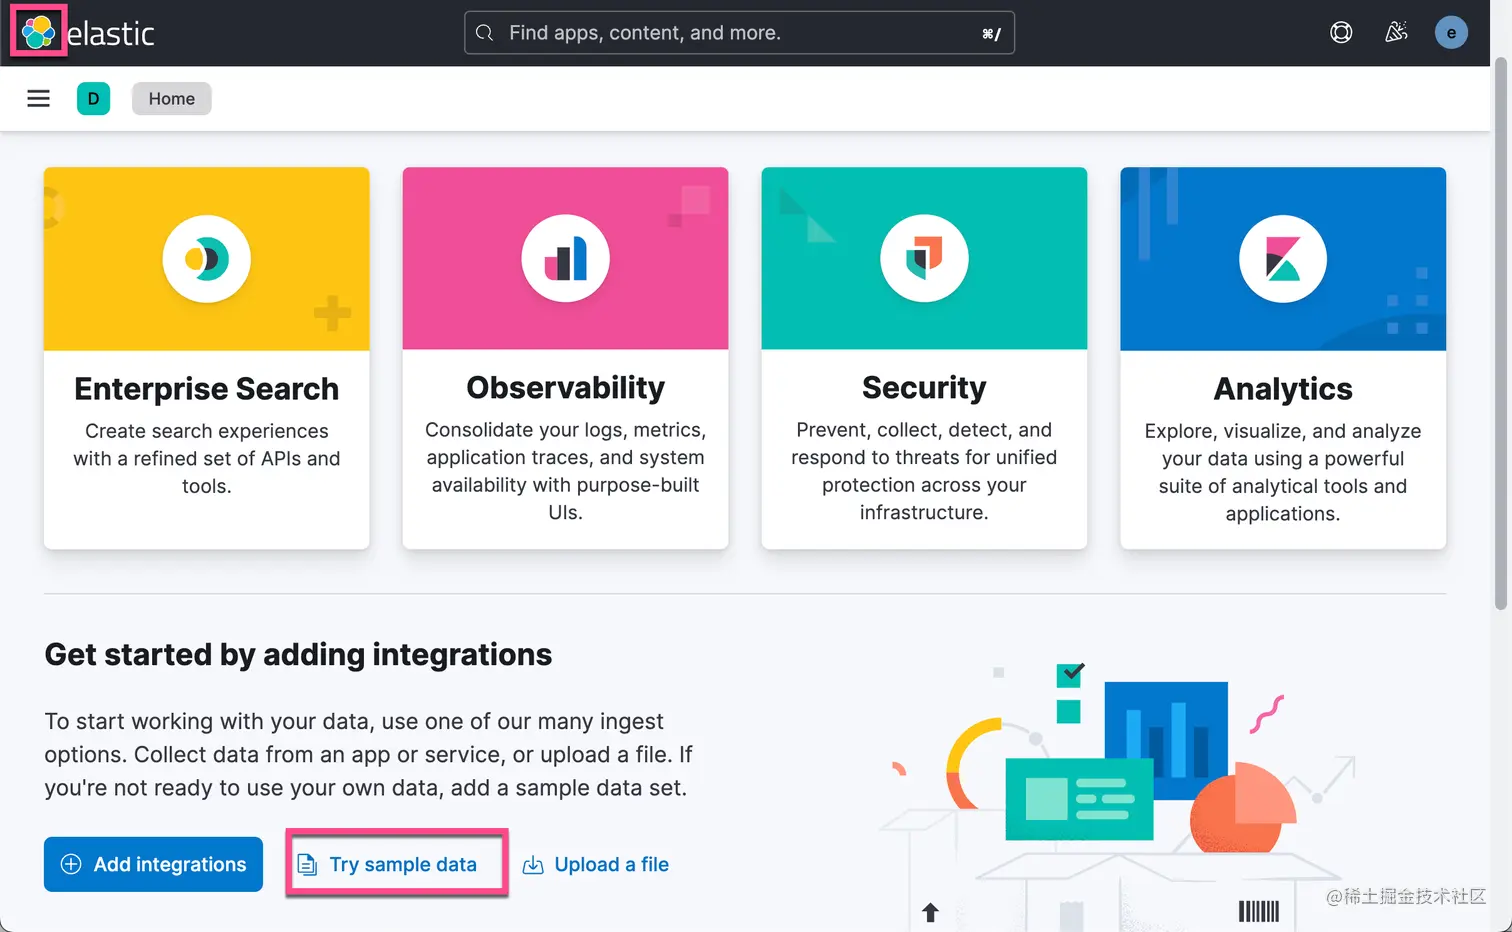Open the D space selector avatar
This screenshot has width=1512, height=932.
tap(93, 98)
